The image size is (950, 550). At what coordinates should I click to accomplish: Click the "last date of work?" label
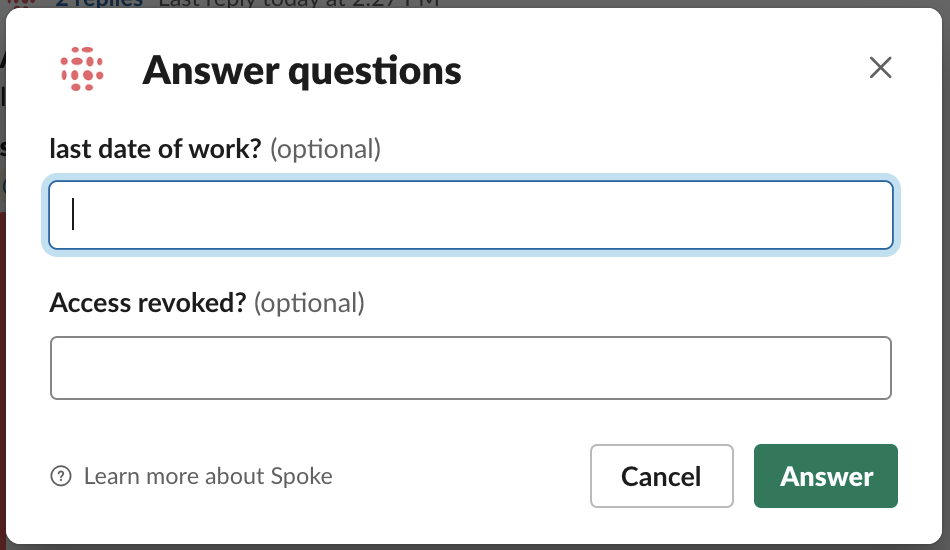(x=155, y=149)
